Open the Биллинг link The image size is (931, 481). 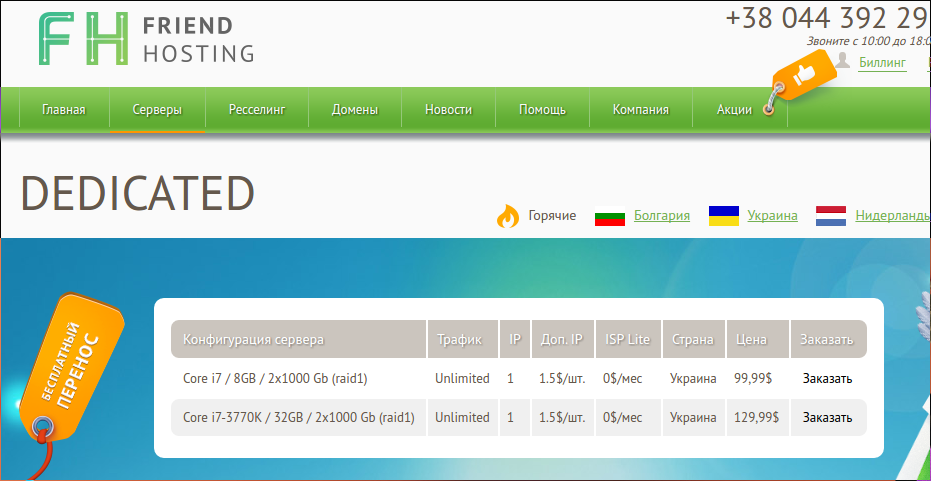[882, 62]
